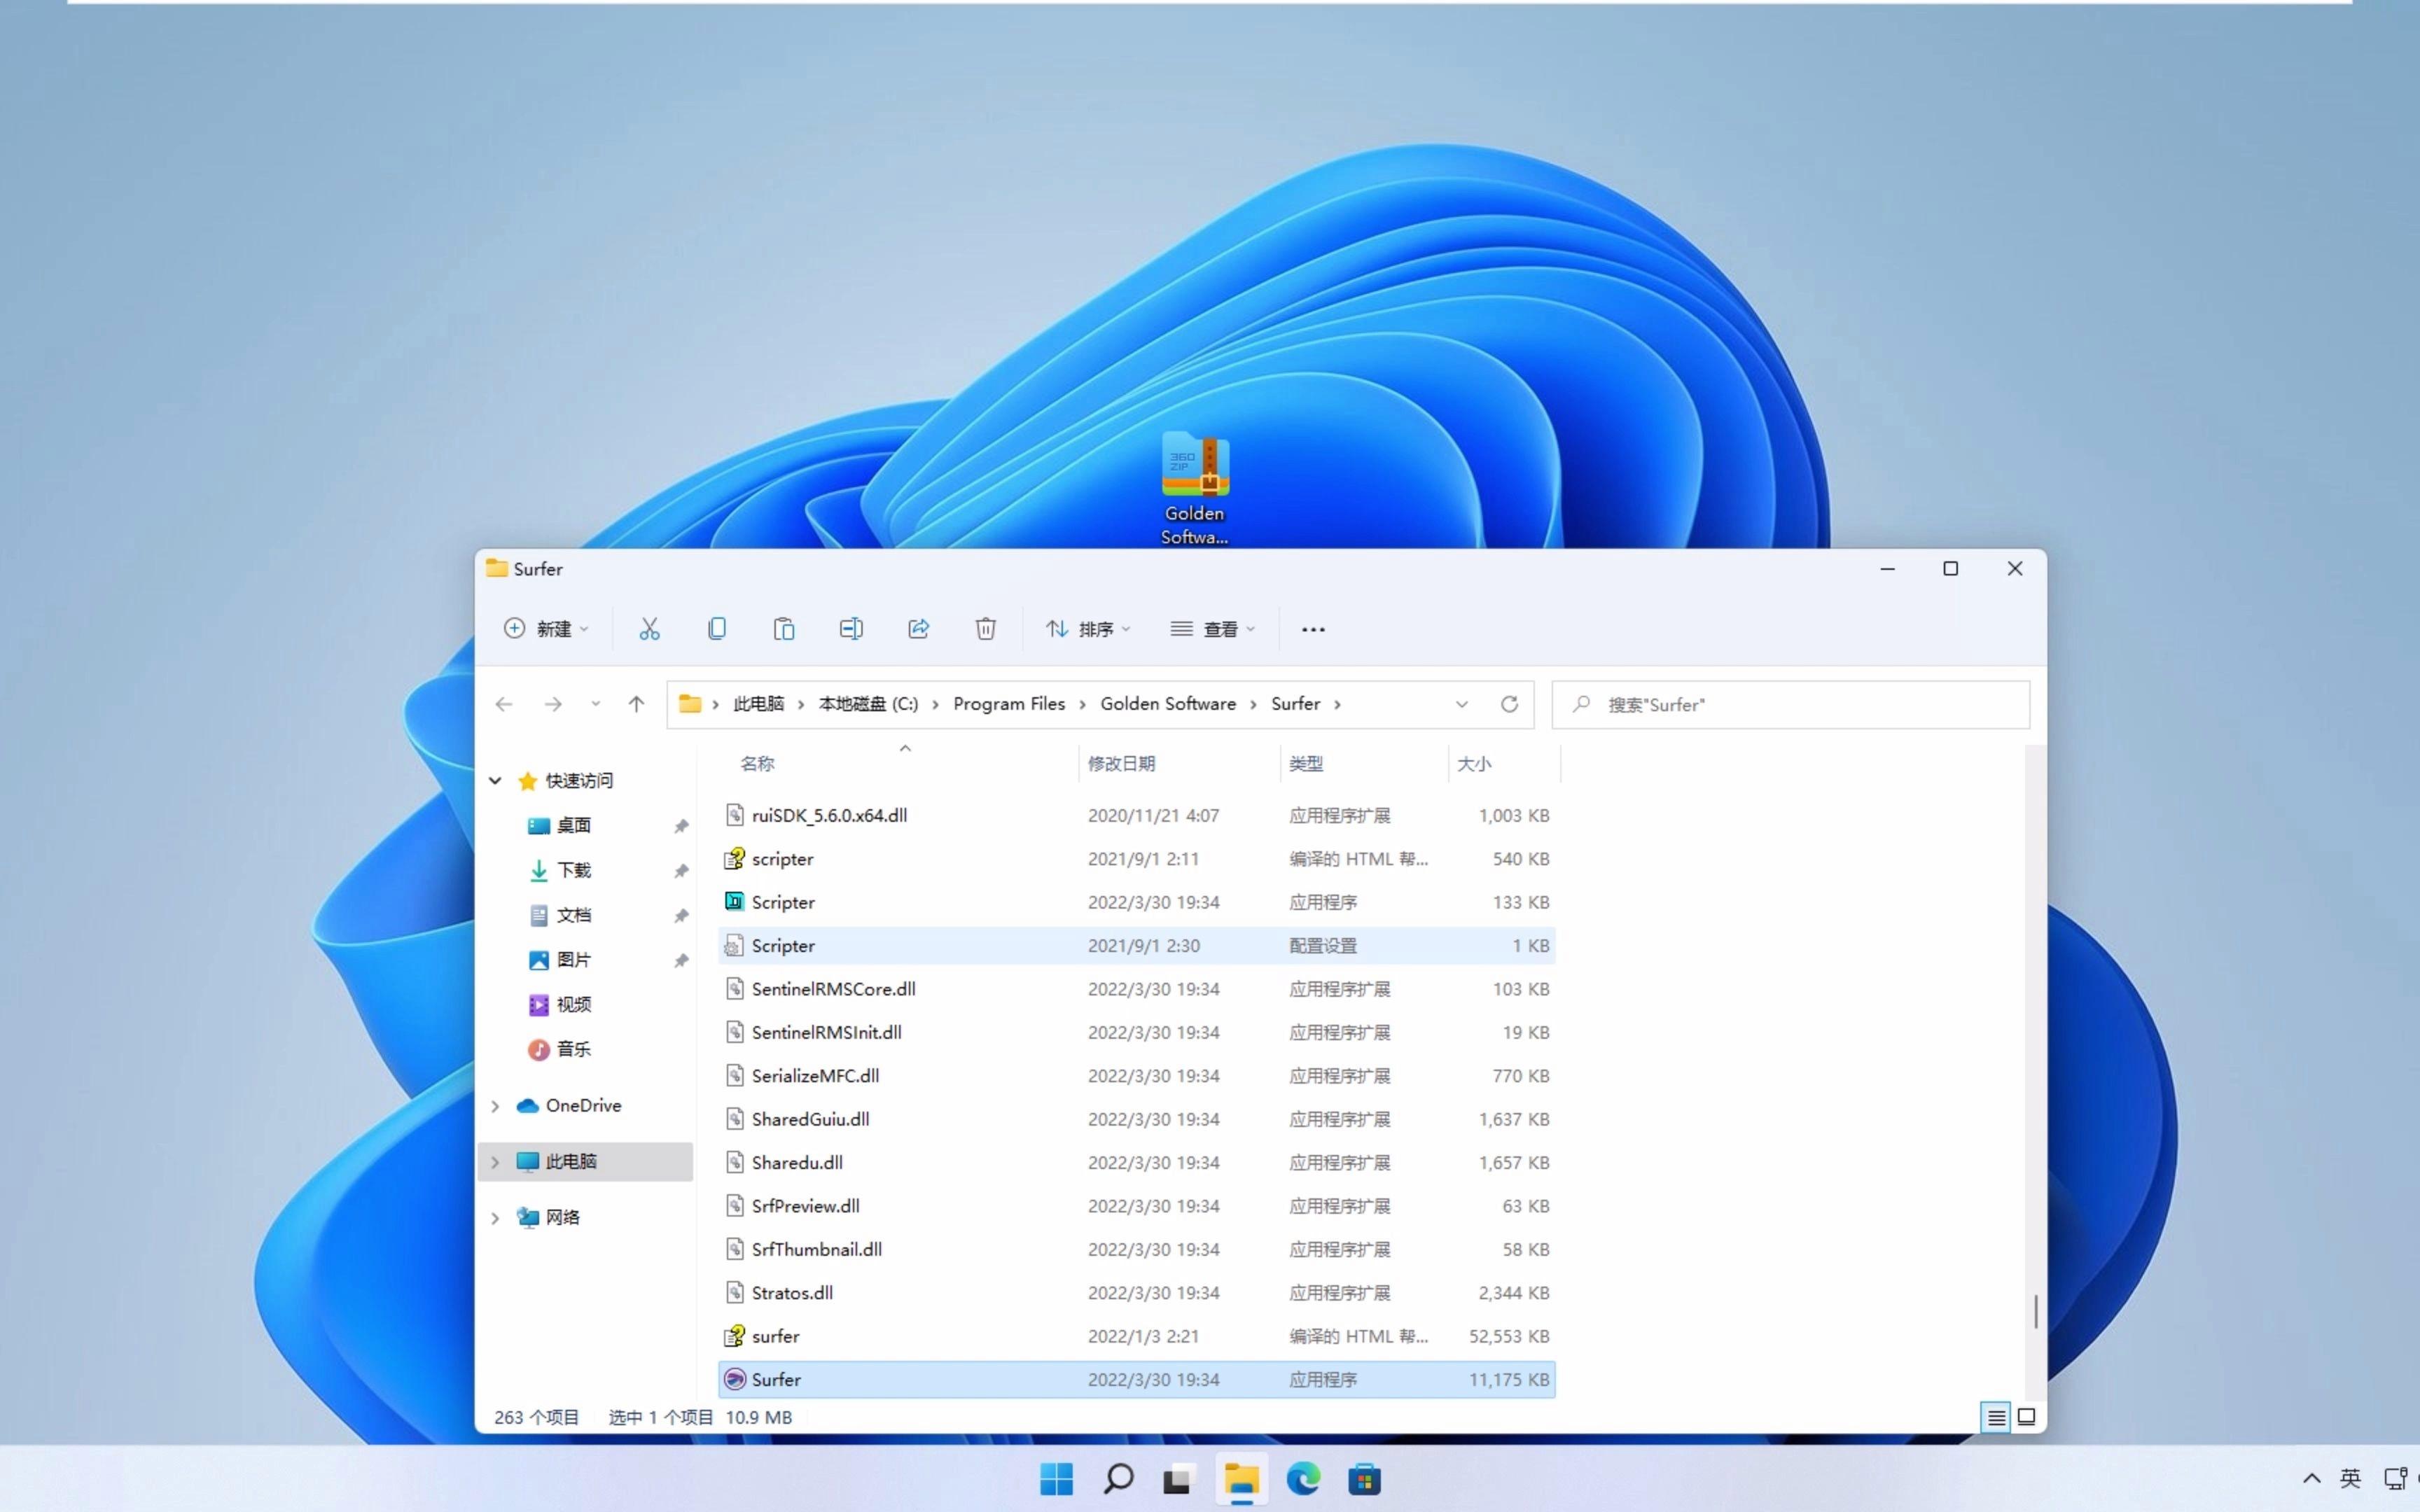Click 此电脑 in the address breadcrumb
The width and height of the screenshot is (2420, 1512).
[x=759, y=704]
